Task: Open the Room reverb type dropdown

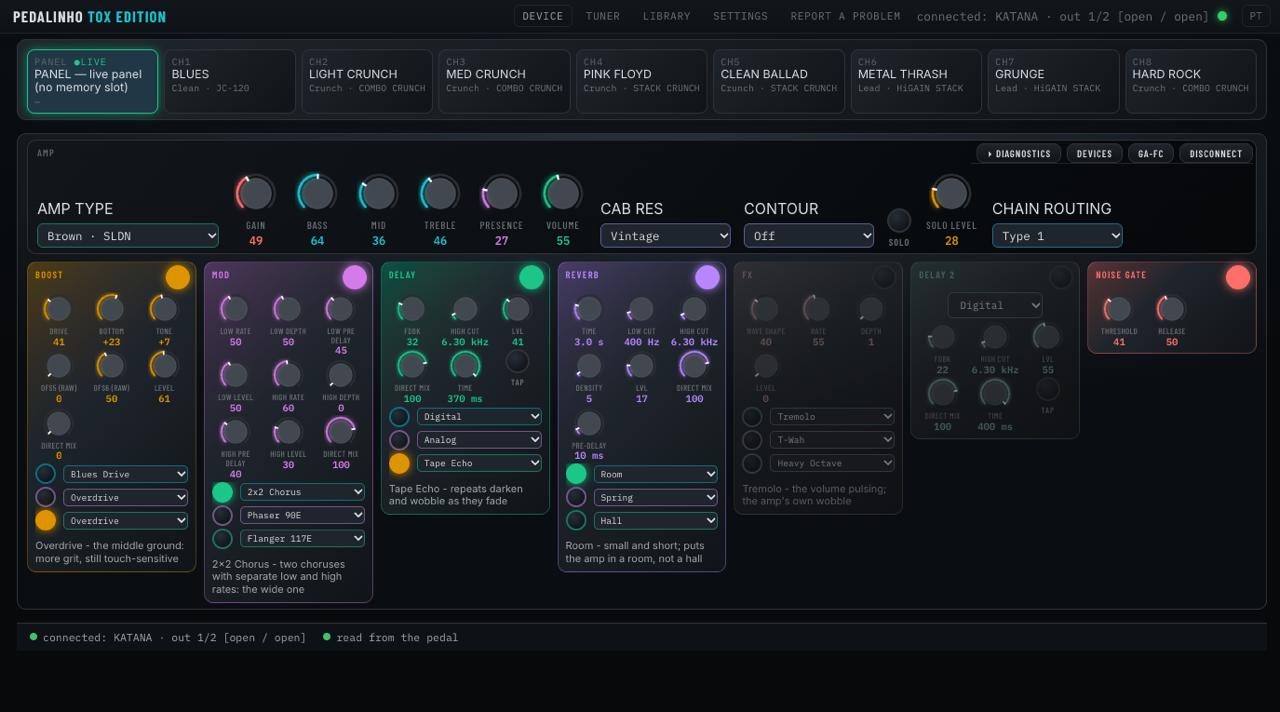Action: click(656, 474)
